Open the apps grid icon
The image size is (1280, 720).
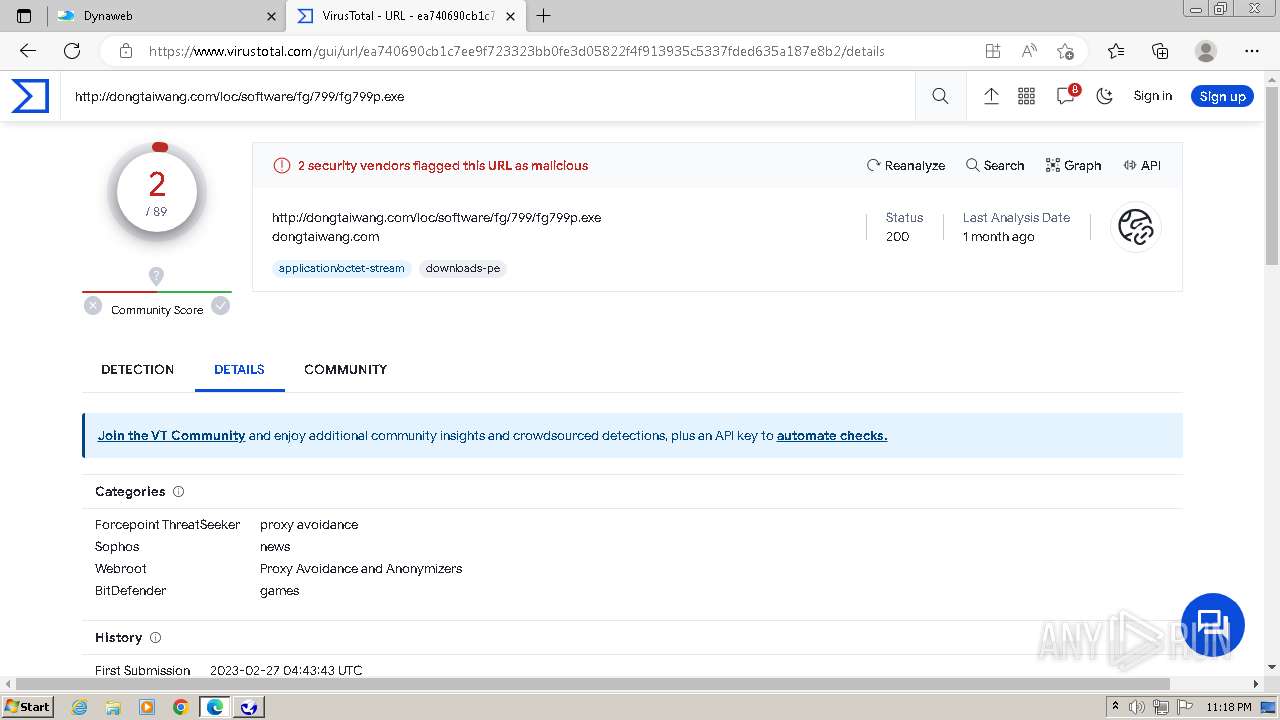[x=1026, y=96]
